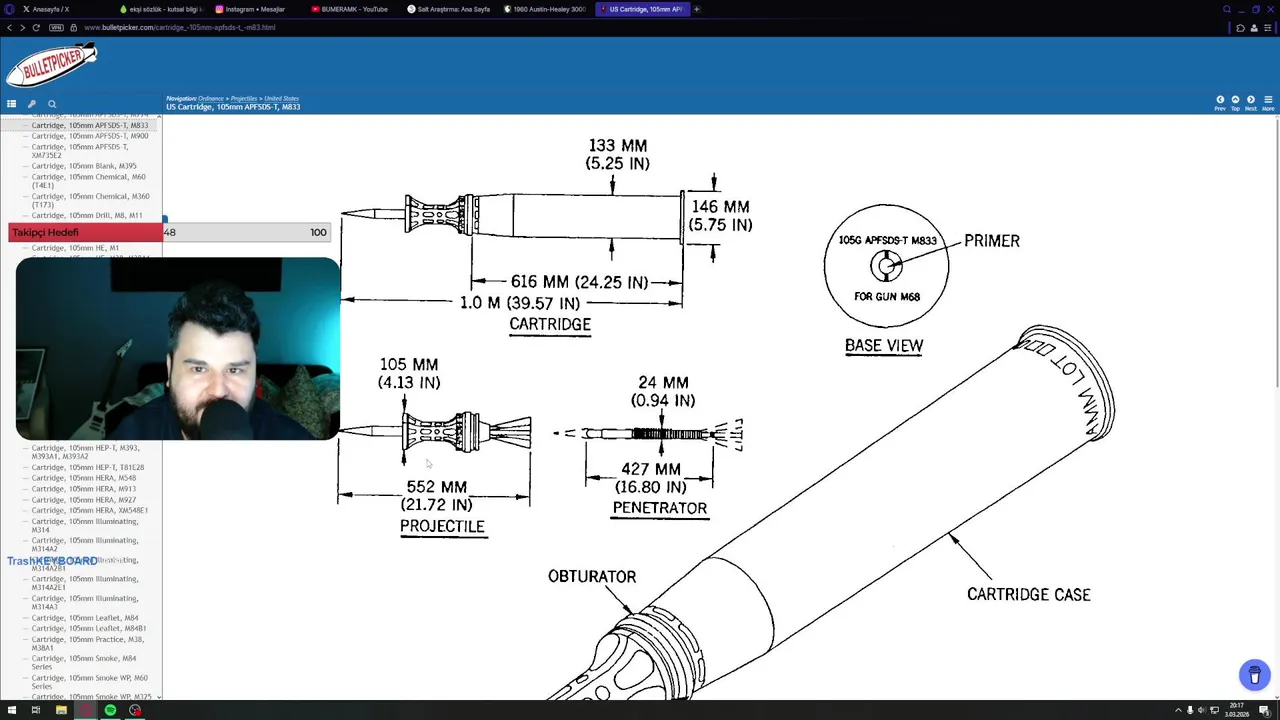Open the More hamburger menu

(1268, 102)
